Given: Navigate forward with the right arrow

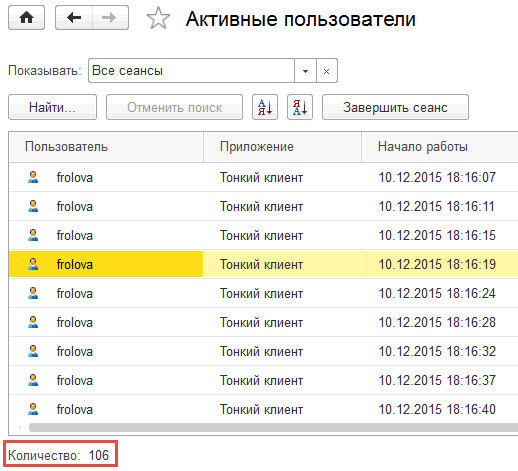Looking at the screenshot, I should [110, 18].
